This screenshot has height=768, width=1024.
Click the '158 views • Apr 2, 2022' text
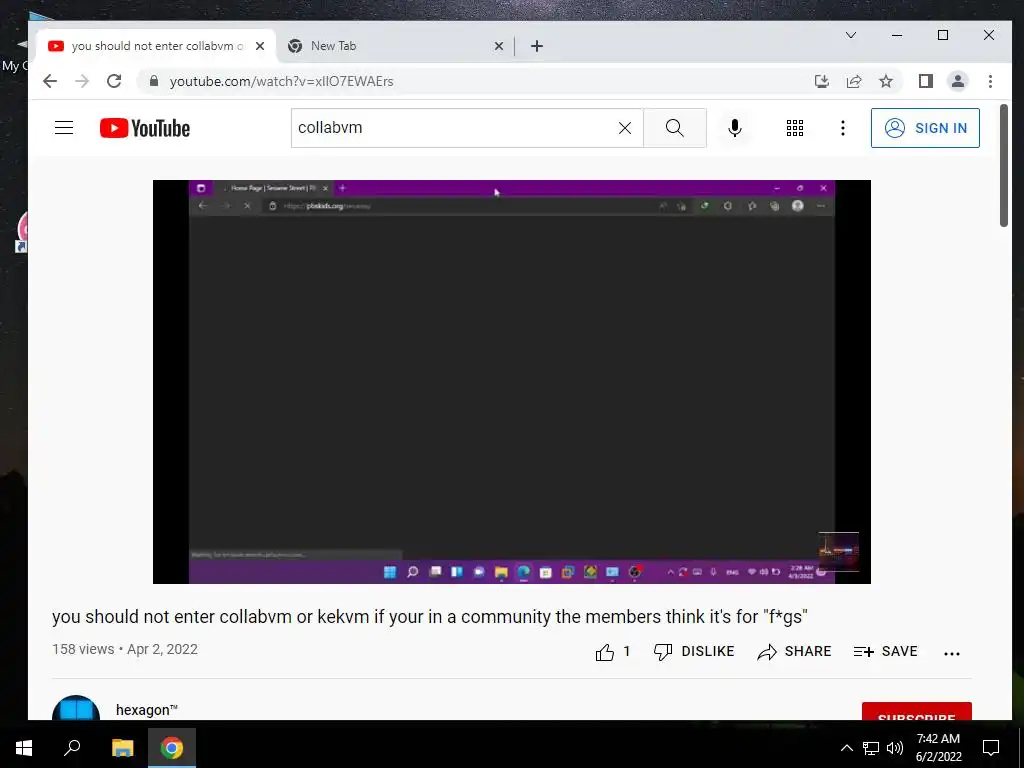125,649
